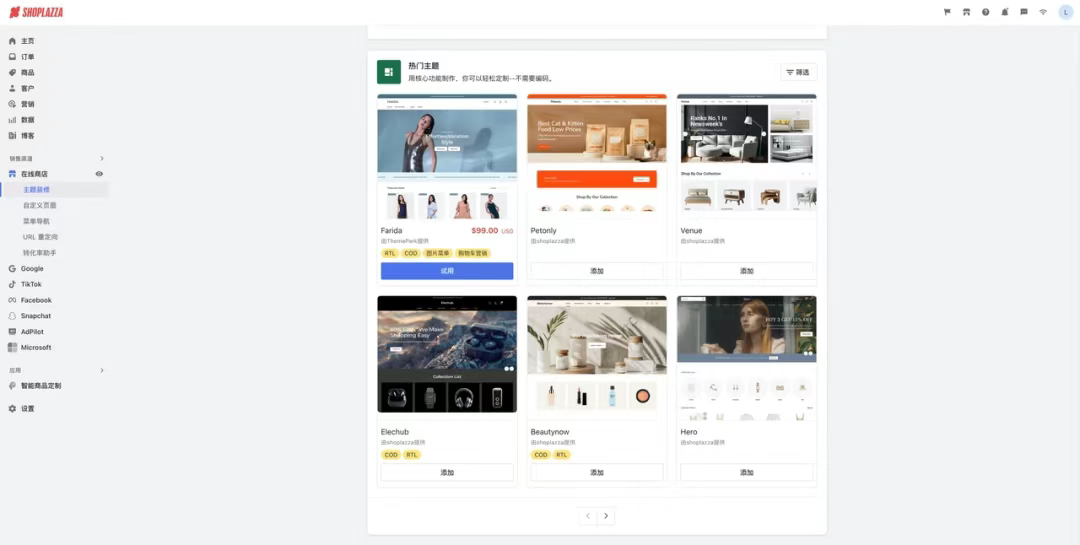
Task: Click the flag icon in top bar
Action: [x=947, y=12]
